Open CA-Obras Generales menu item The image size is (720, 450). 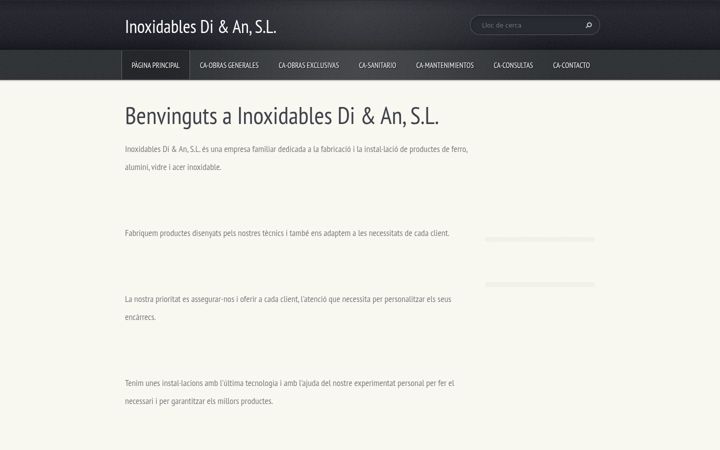pyautogui.click(x=229, y=65)
